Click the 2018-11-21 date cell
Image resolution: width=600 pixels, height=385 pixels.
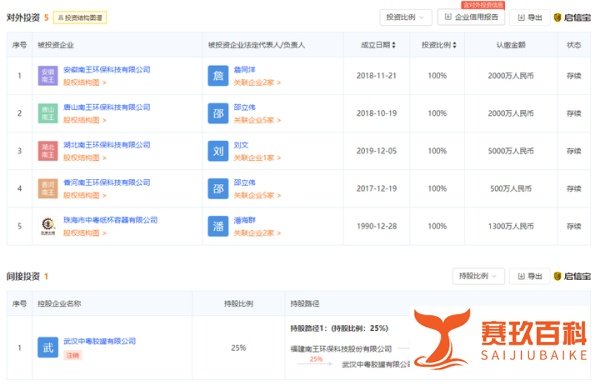[377, 76]
